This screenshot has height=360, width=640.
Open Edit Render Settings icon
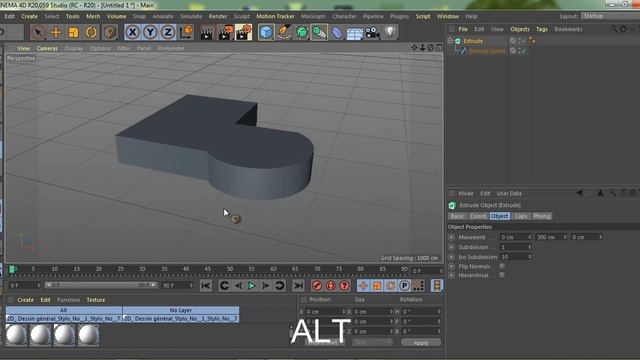243,32
